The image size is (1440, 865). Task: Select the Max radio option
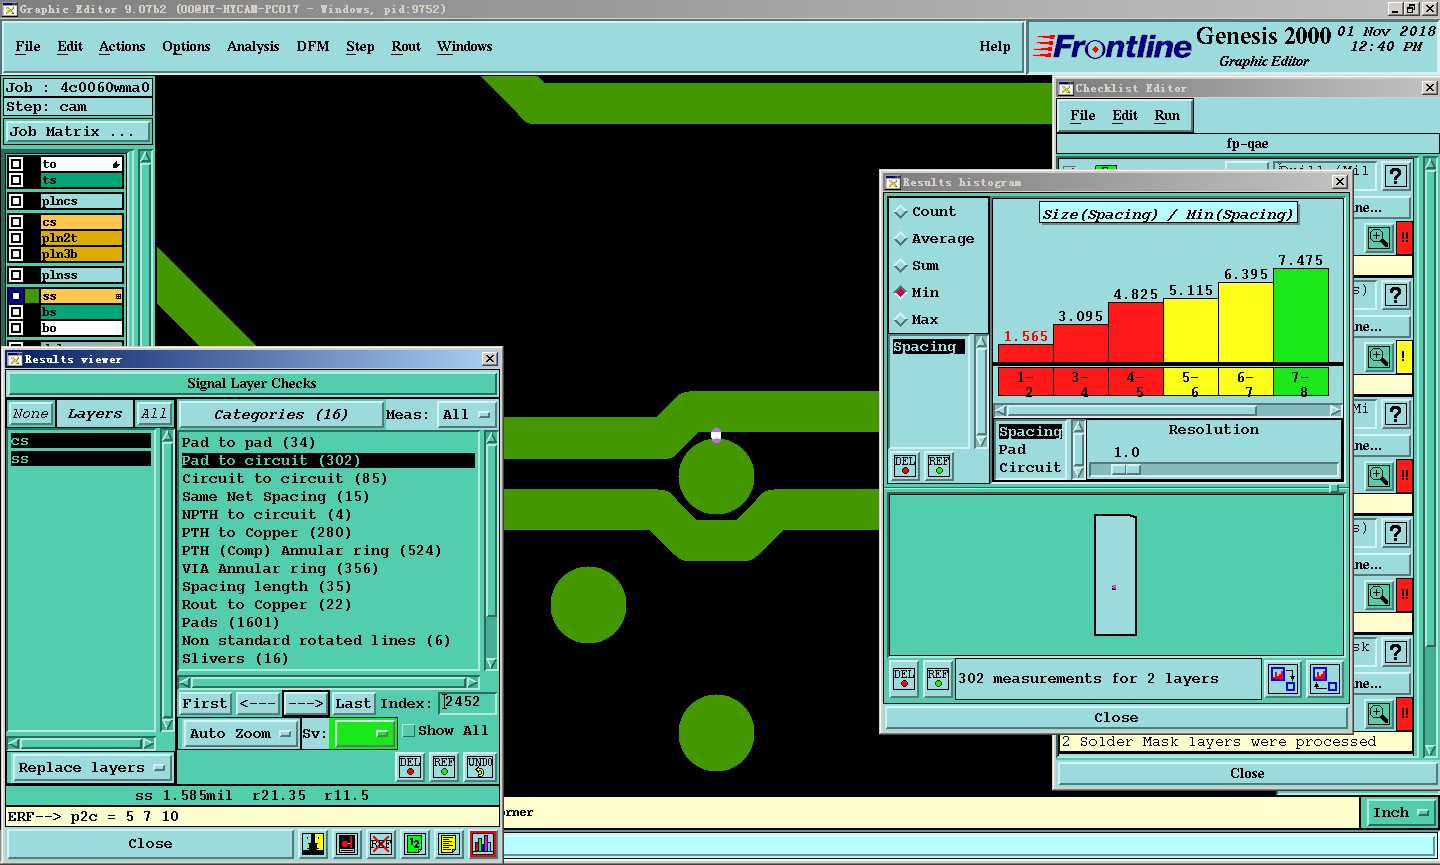click(901, 320)
